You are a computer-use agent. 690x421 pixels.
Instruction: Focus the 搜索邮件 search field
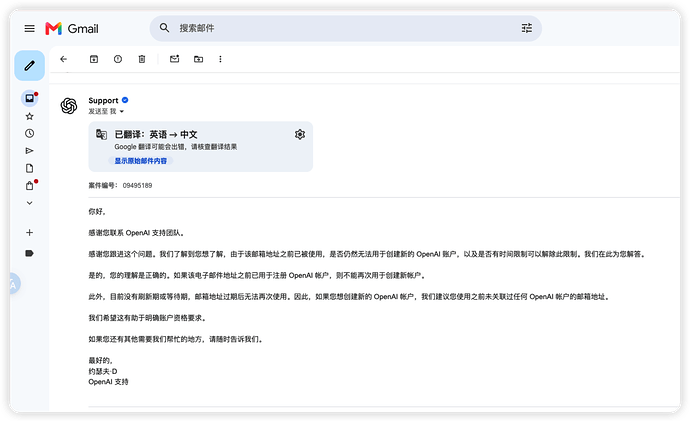(345, 28)
